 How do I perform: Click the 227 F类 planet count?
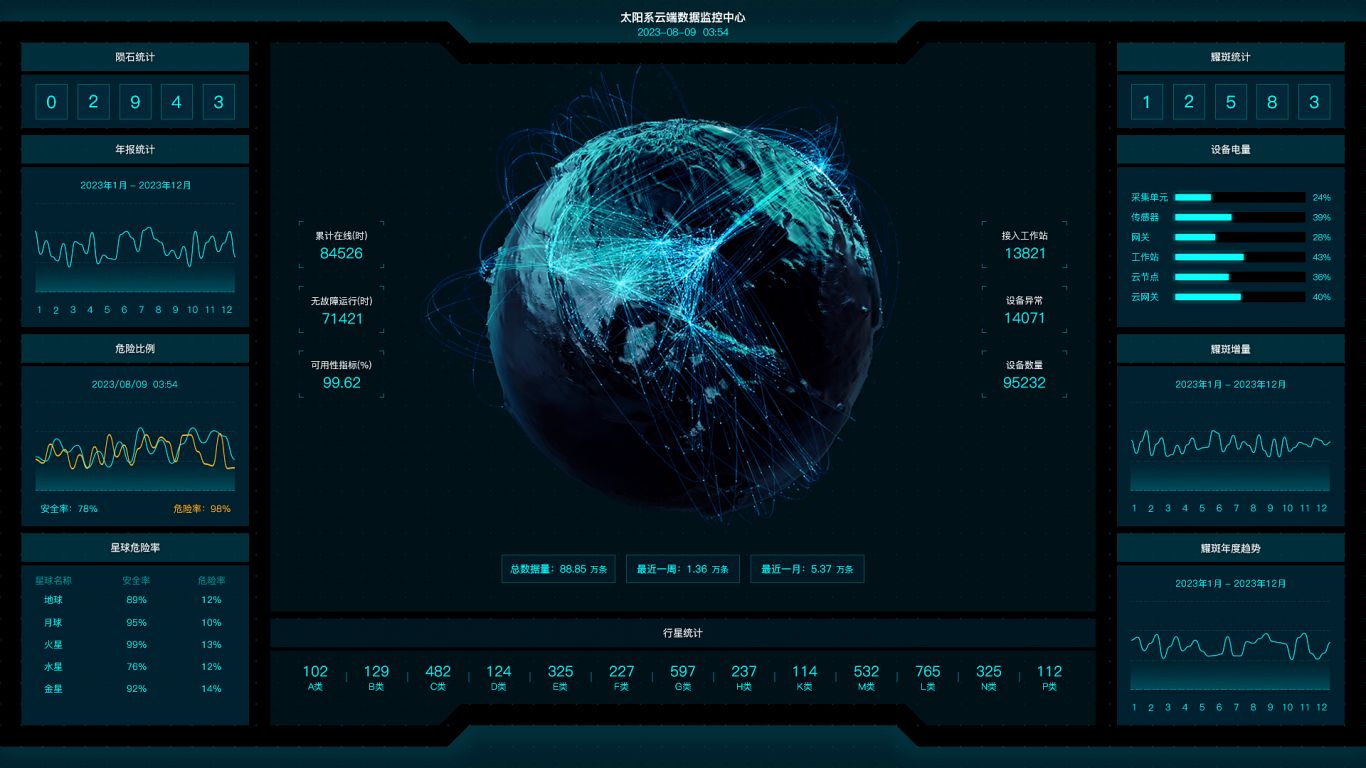point(621,677)
